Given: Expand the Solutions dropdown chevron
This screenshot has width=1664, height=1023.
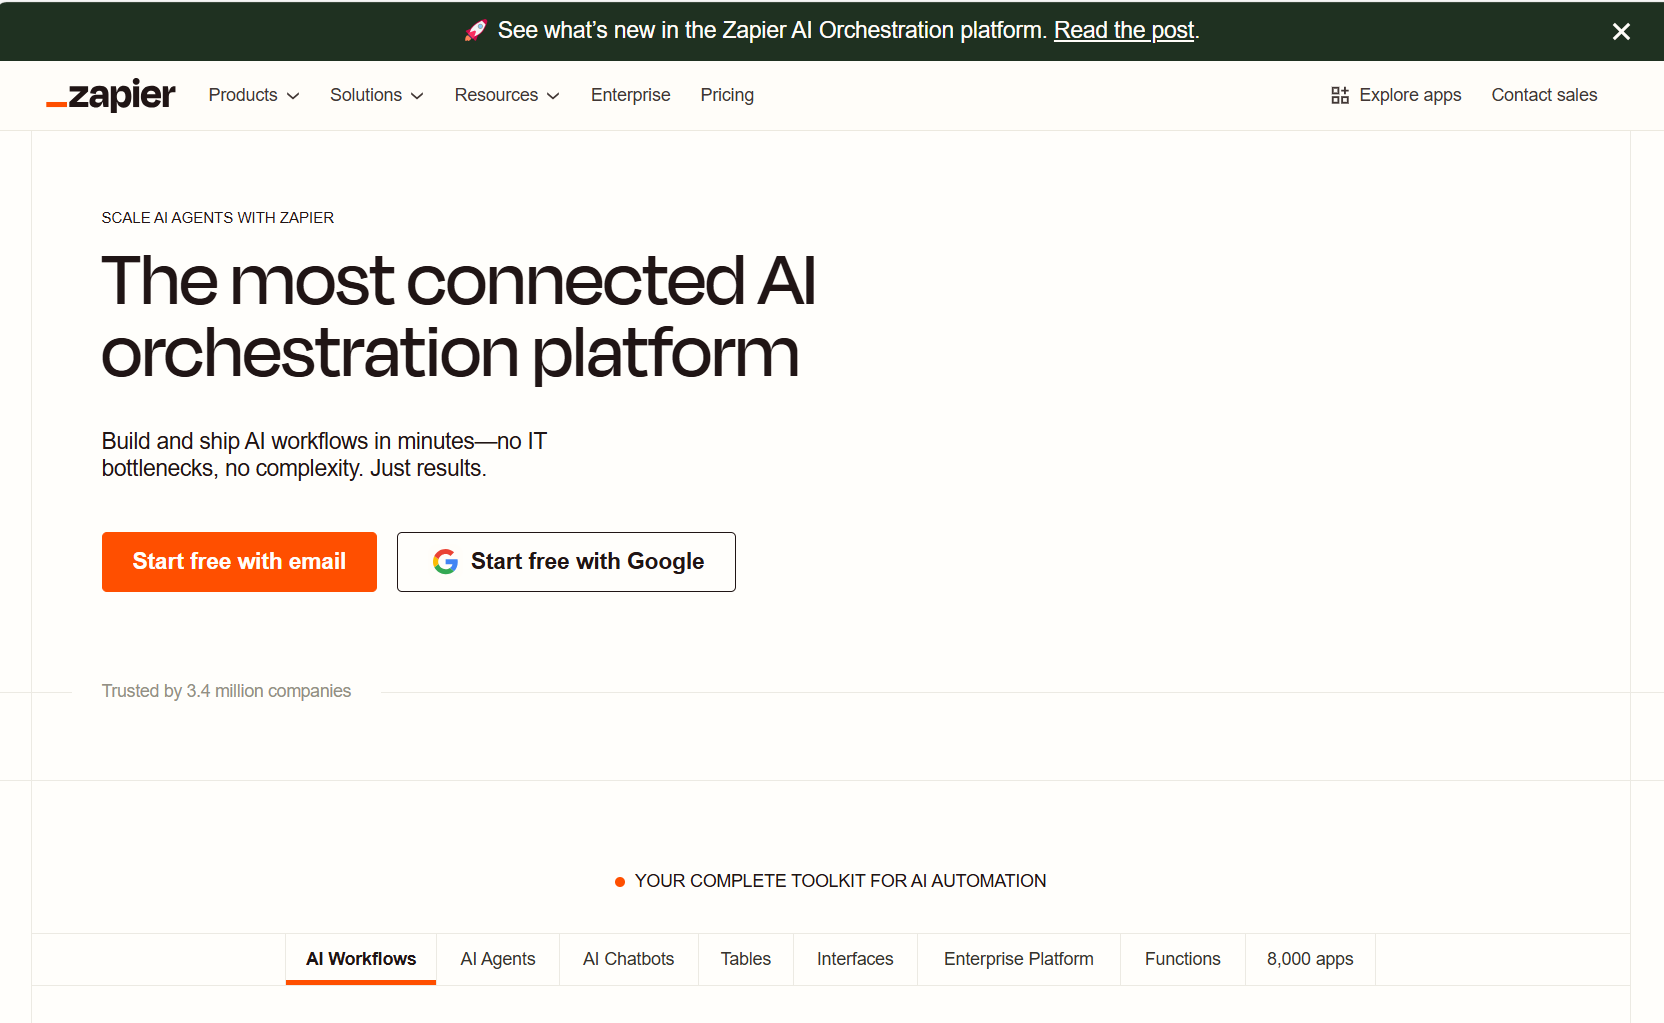Looking at the screenshot, I should click(417, 96).
